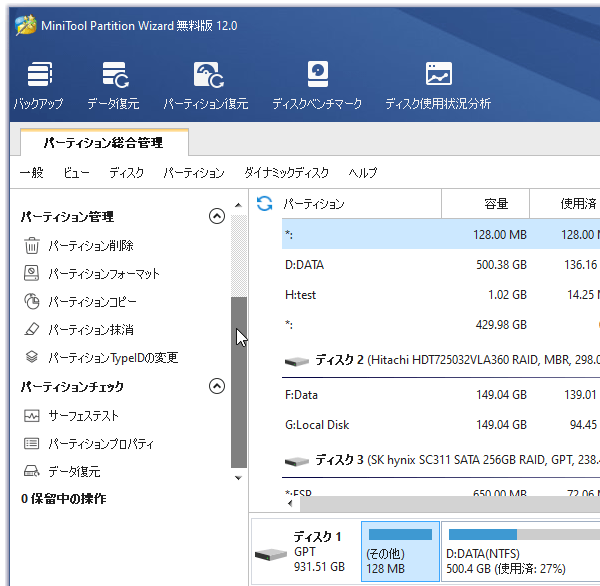Click the sidebar vertical scrollbar thumb

(x=239, y=382)
